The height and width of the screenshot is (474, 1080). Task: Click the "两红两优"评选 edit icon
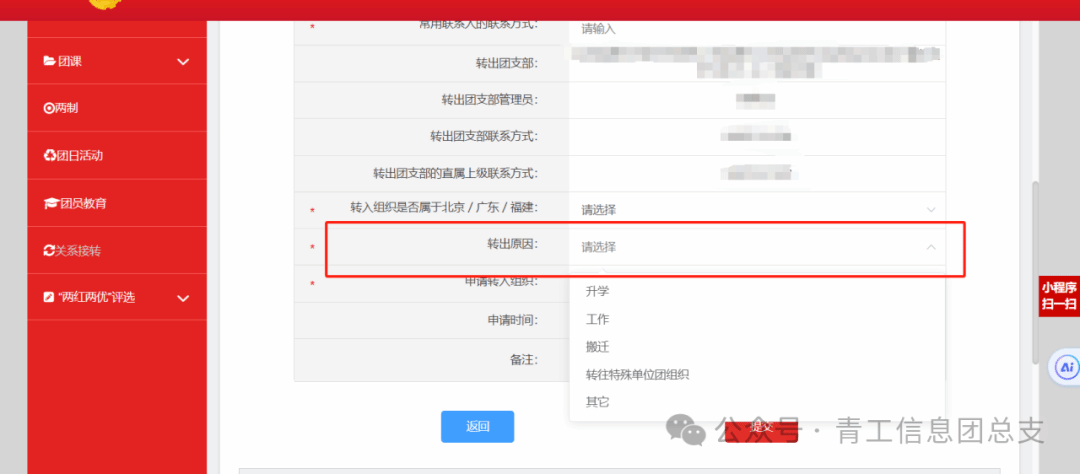49,298
